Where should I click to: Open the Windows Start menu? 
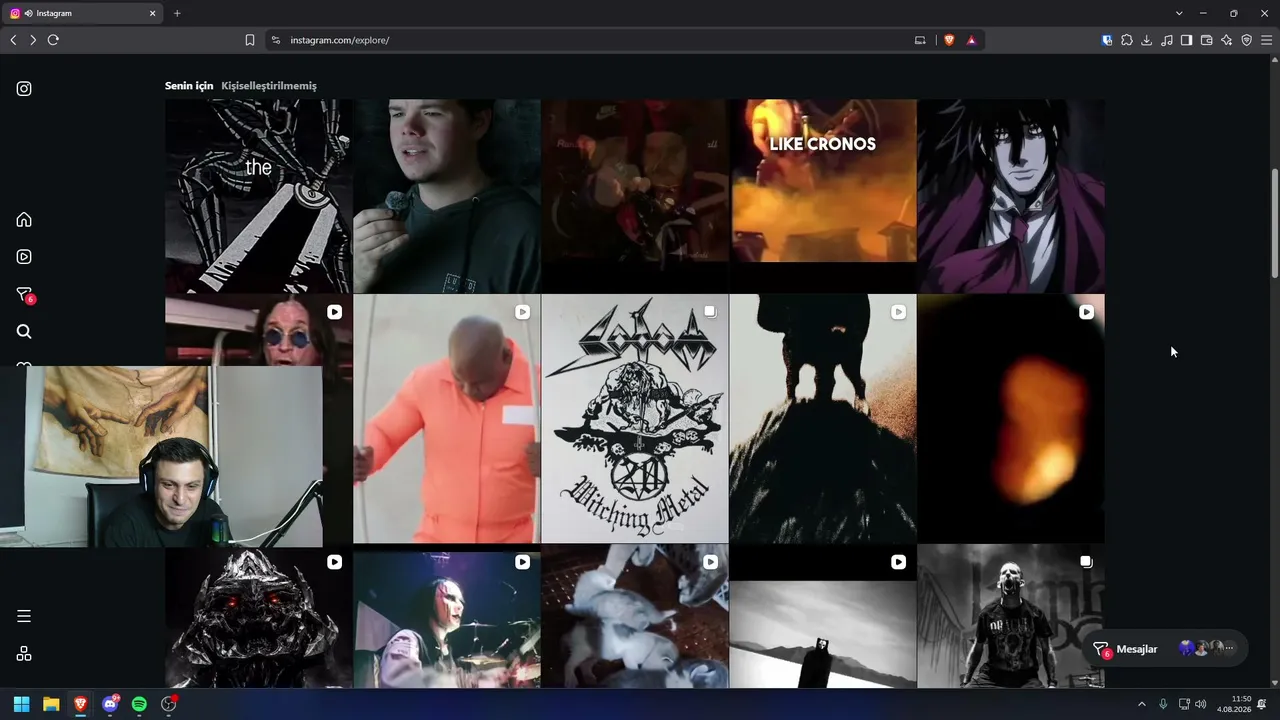point(21,704)
